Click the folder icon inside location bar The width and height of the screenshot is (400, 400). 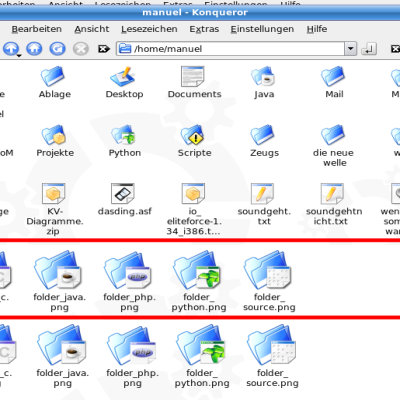[x=125, y=49]
